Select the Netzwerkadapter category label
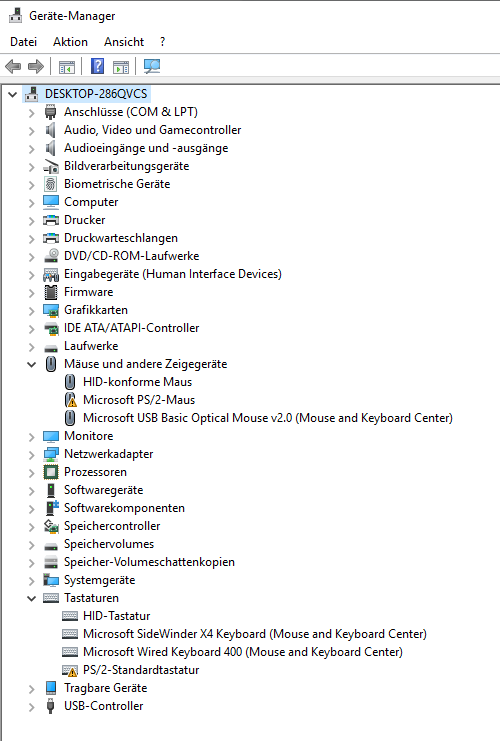The height and width of the screenshot is (741, 500). pos(109,454)
